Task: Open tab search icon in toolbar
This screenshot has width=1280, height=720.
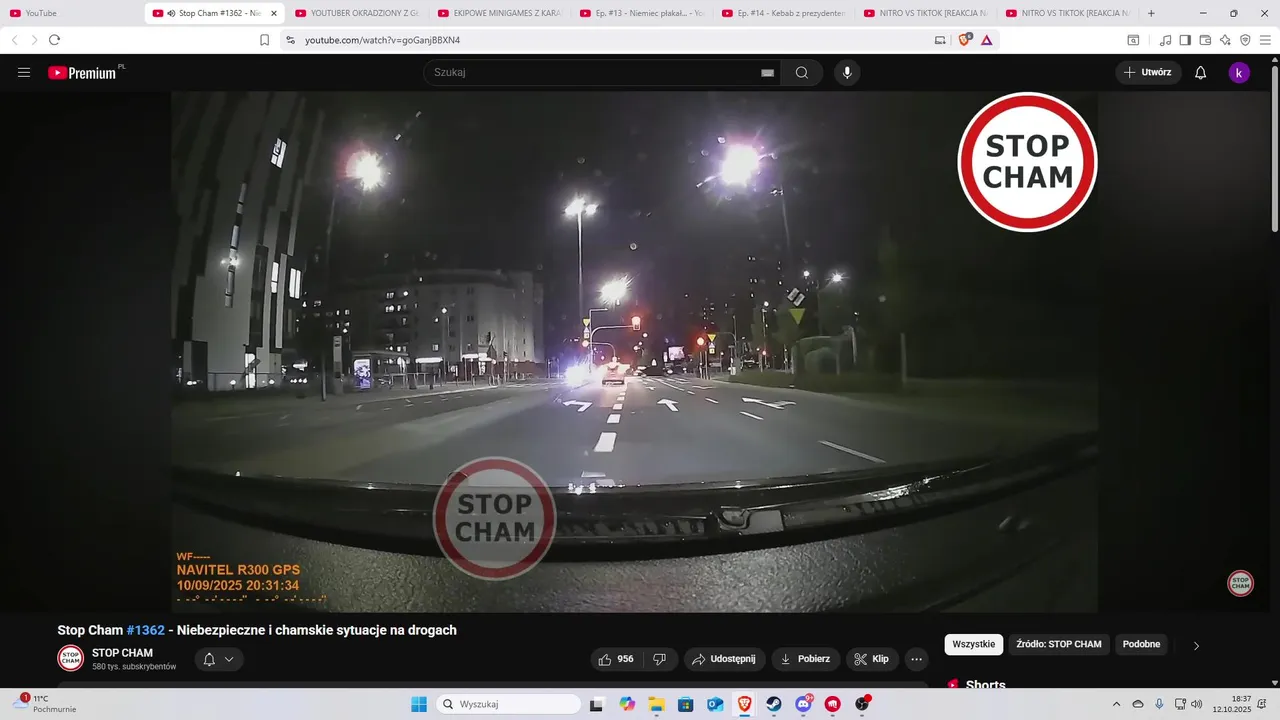Action: 1133,40
